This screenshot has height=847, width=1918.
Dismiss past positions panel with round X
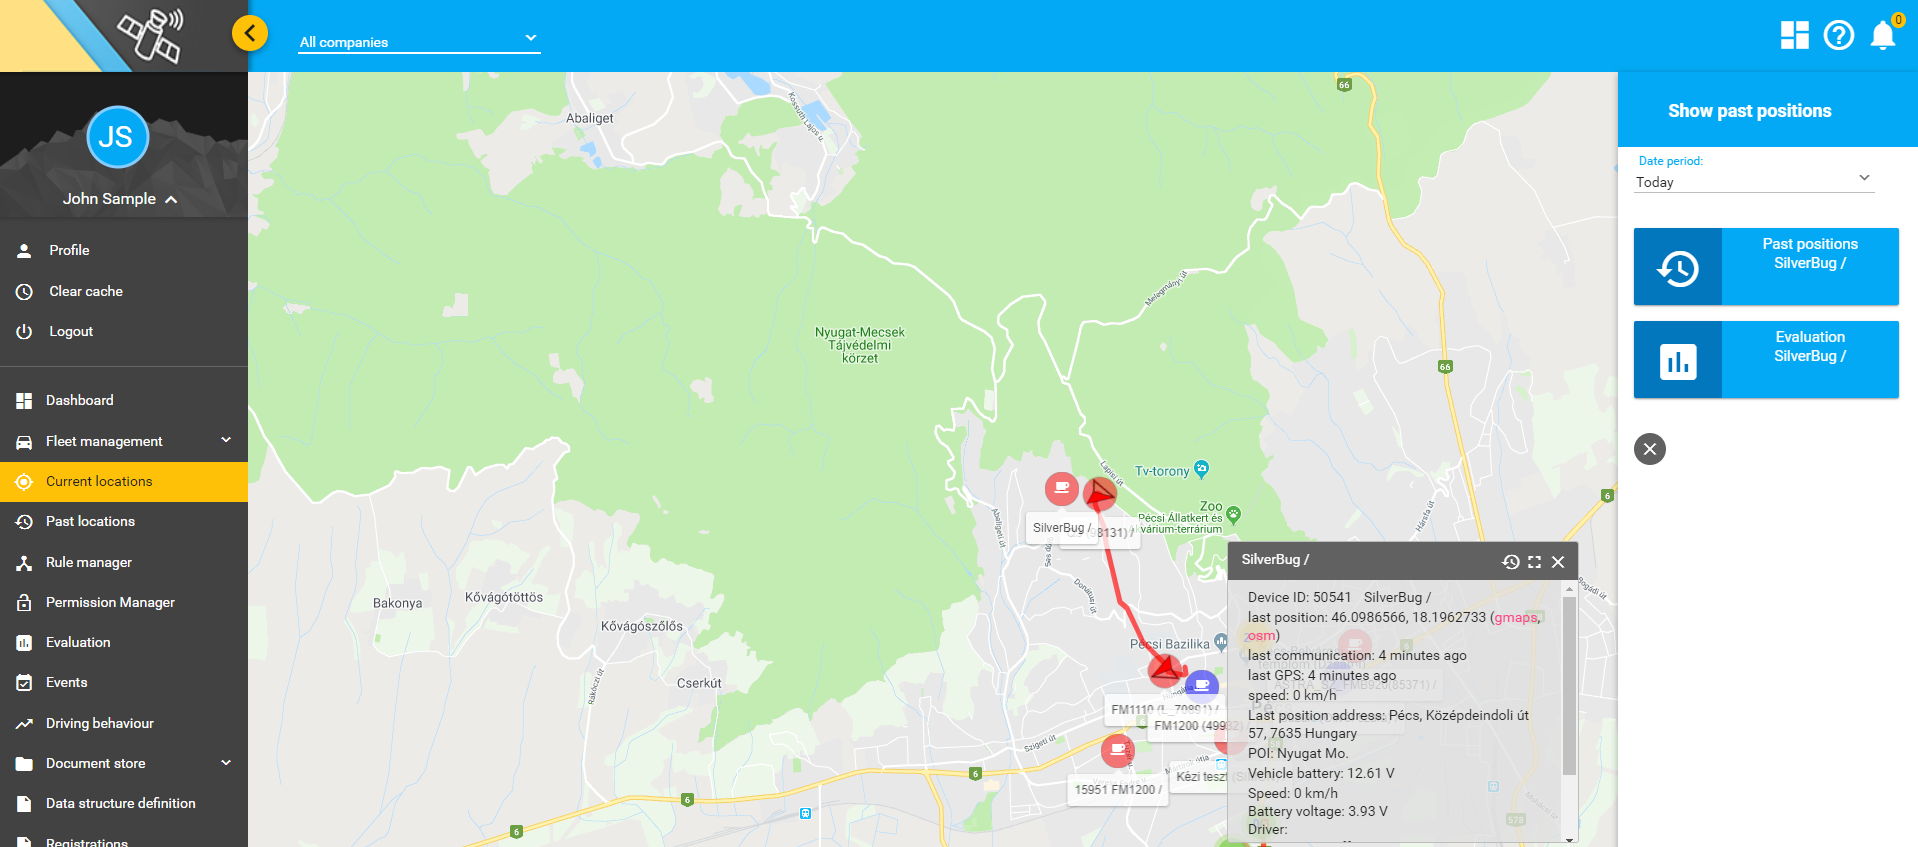point(1650,449)
